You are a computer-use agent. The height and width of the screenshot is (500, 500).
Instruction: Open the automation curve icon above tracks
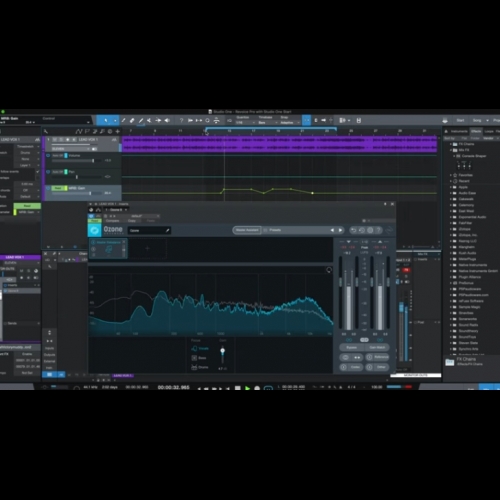(x=79, y=131)
